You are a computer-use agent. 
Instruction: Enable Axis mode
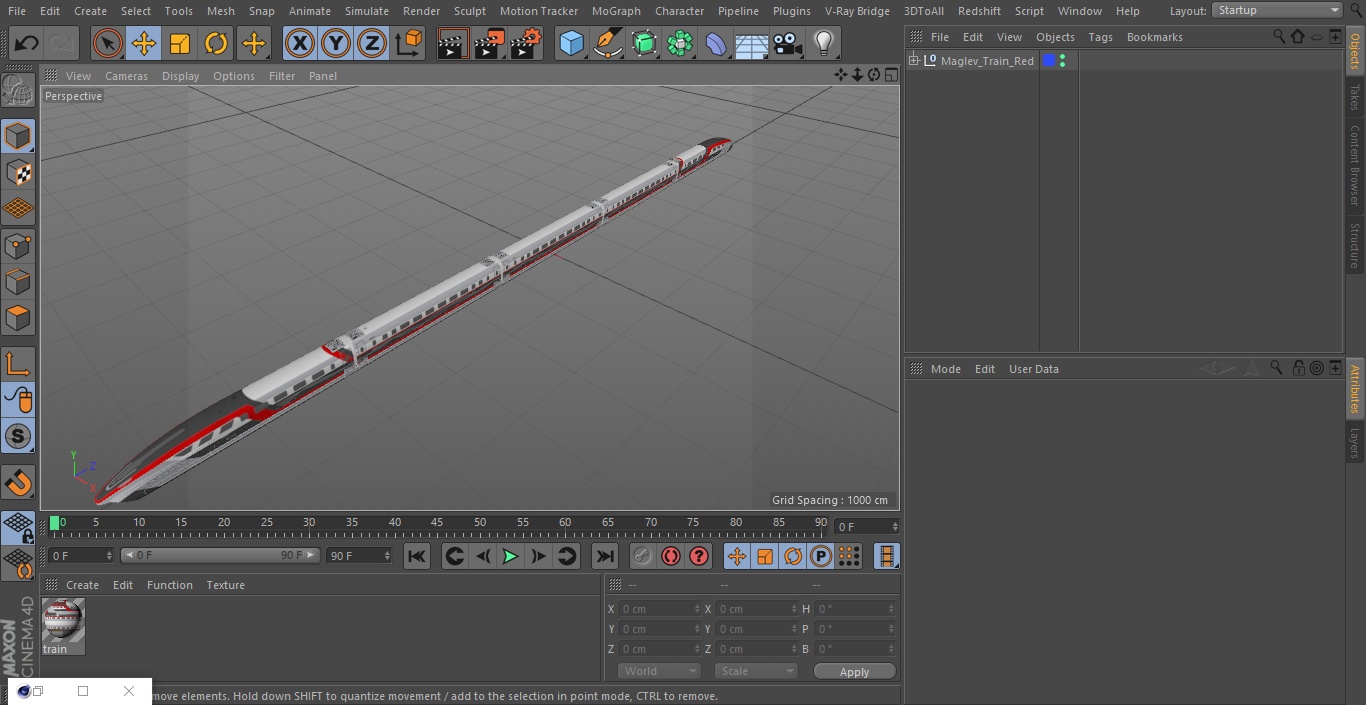tap(18, 364)
